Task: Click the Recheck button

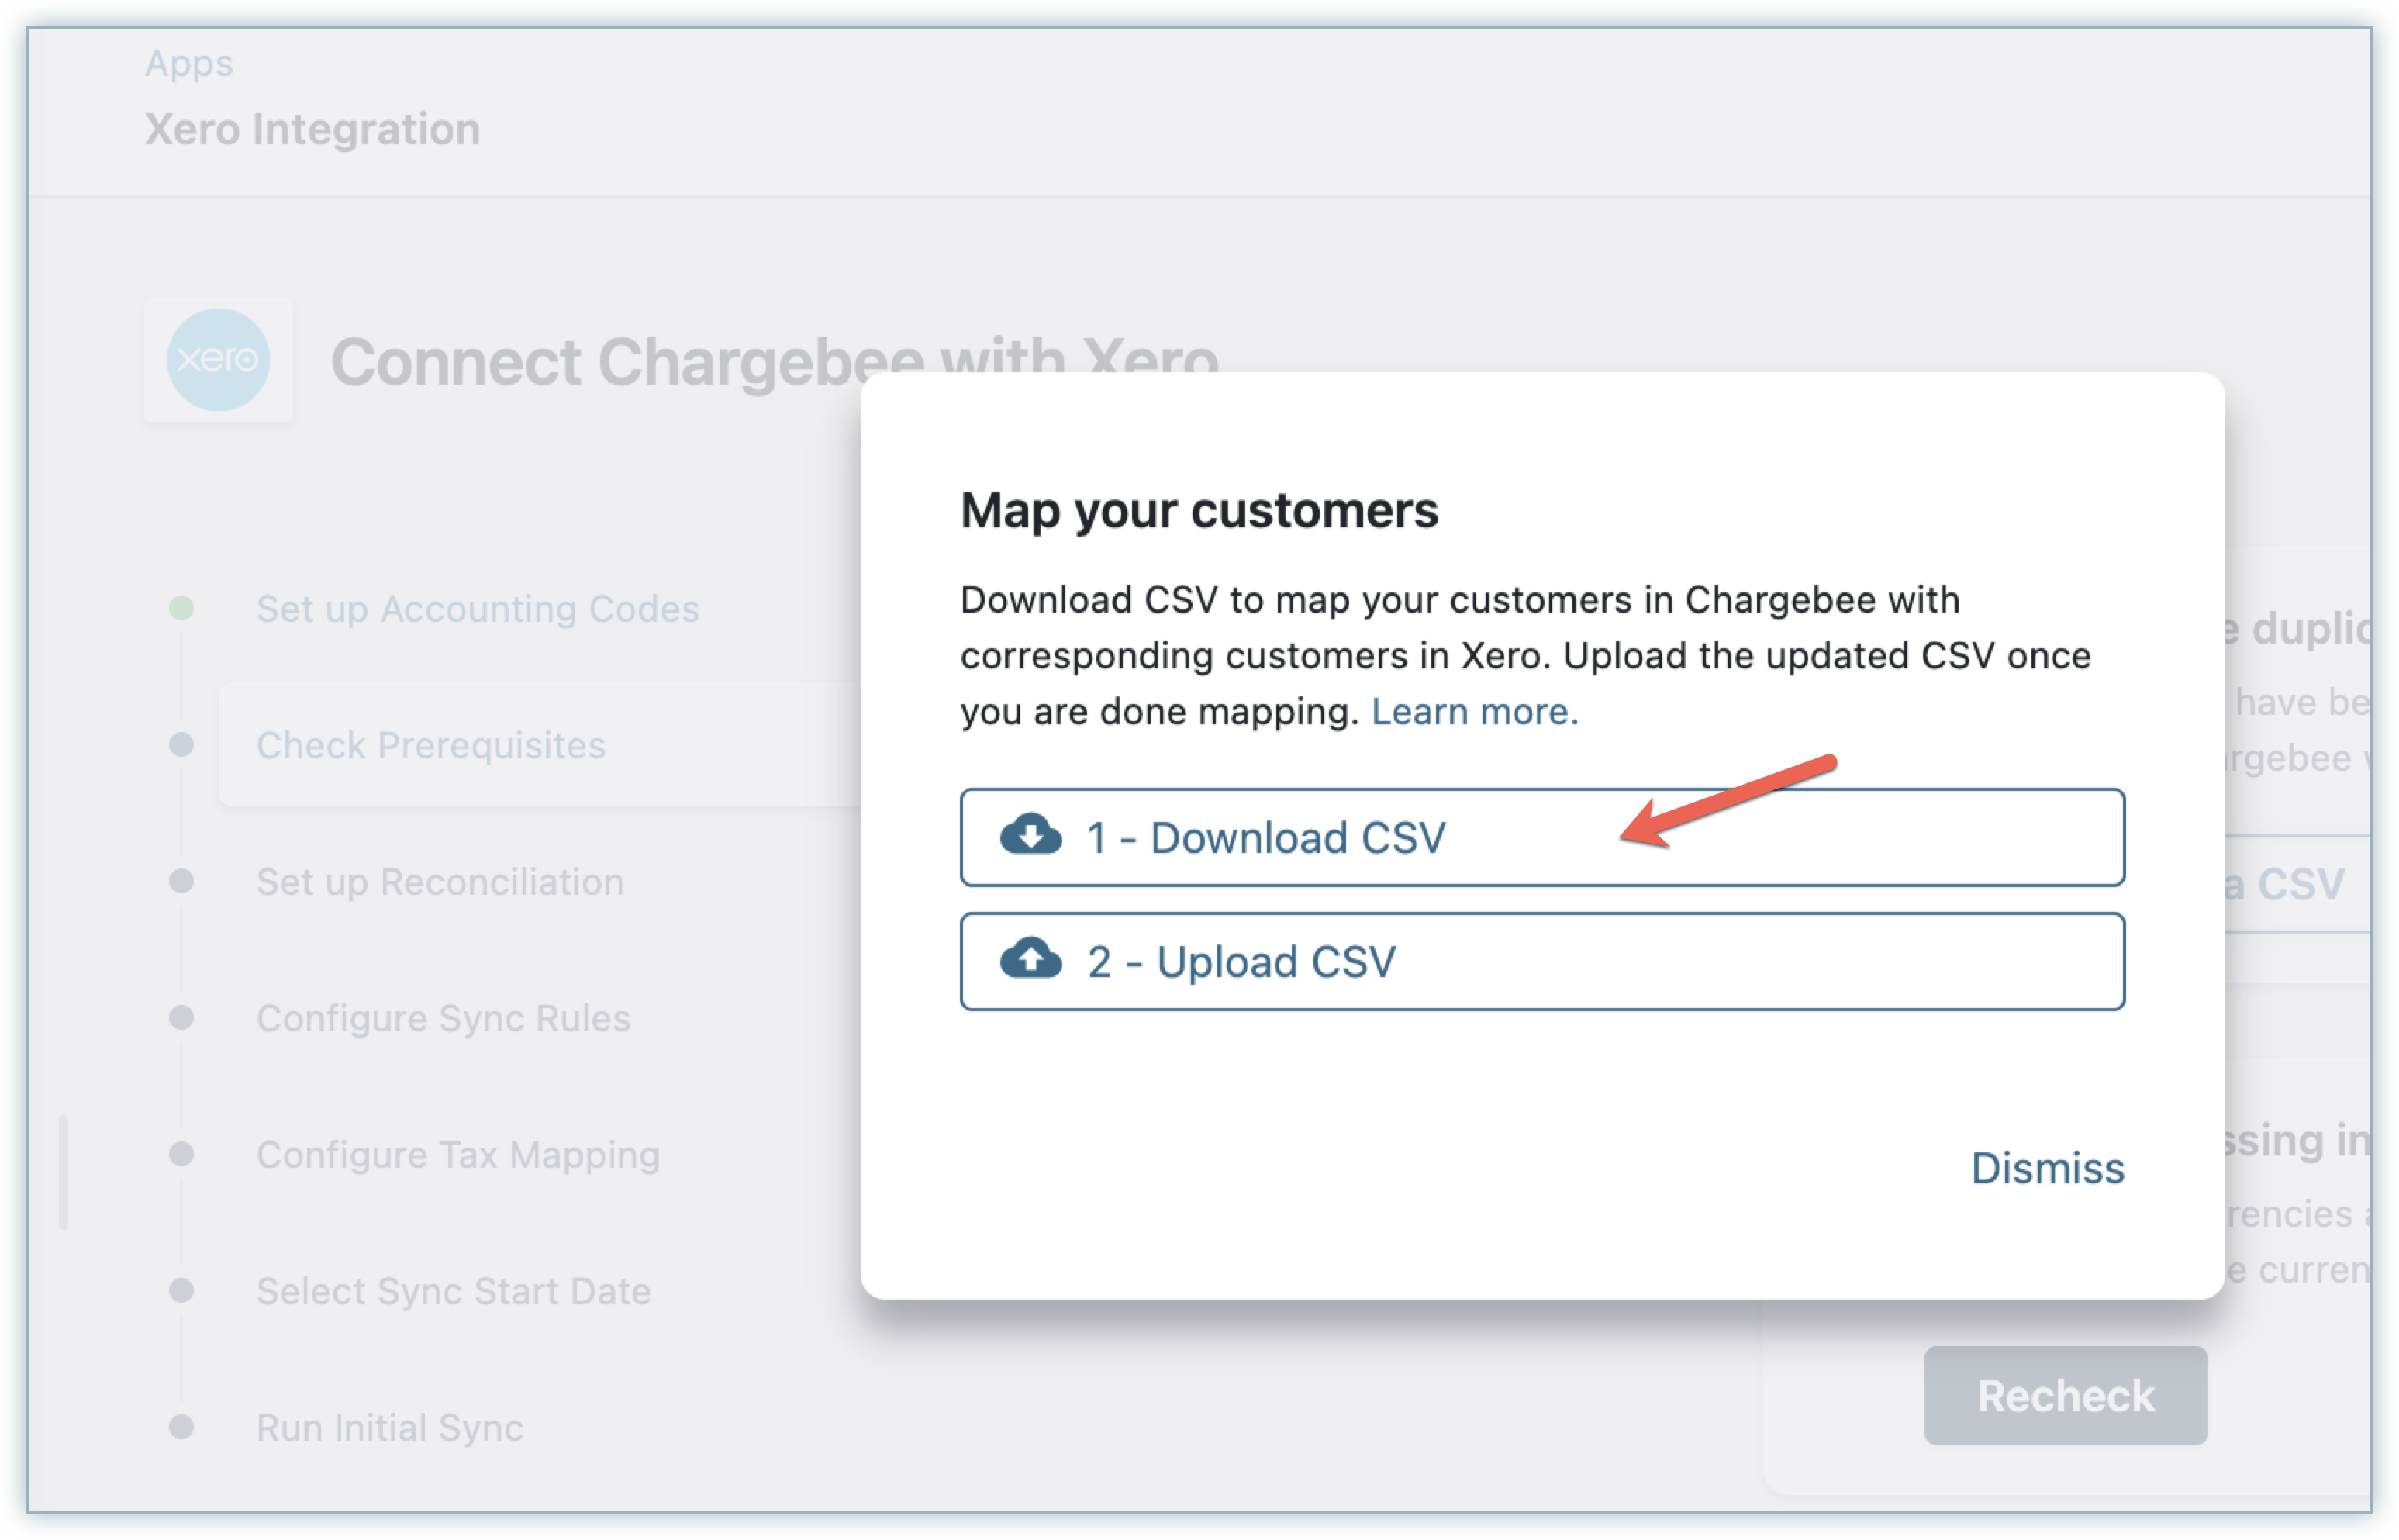Action: tap(2065, 1396)
